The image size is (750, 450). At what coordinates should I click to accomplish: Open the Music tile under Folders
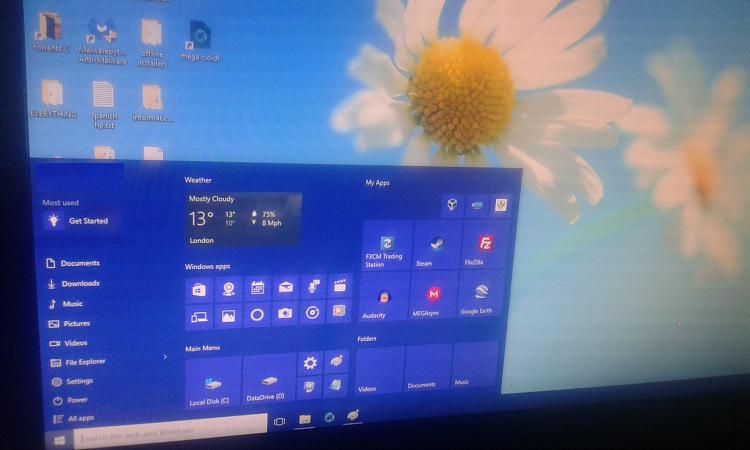[x=474, y=364]
